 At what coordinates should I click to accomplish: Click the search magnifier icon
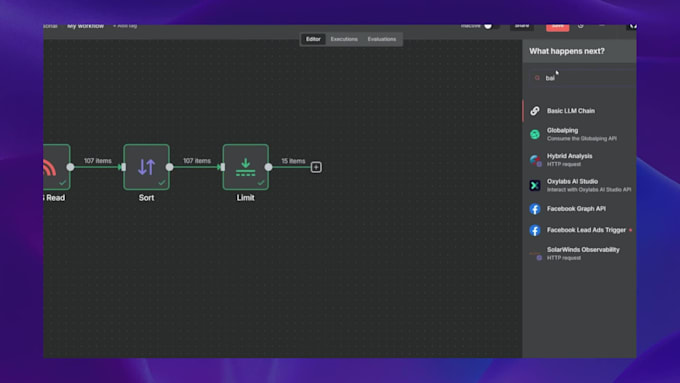[x=537, y=78]
